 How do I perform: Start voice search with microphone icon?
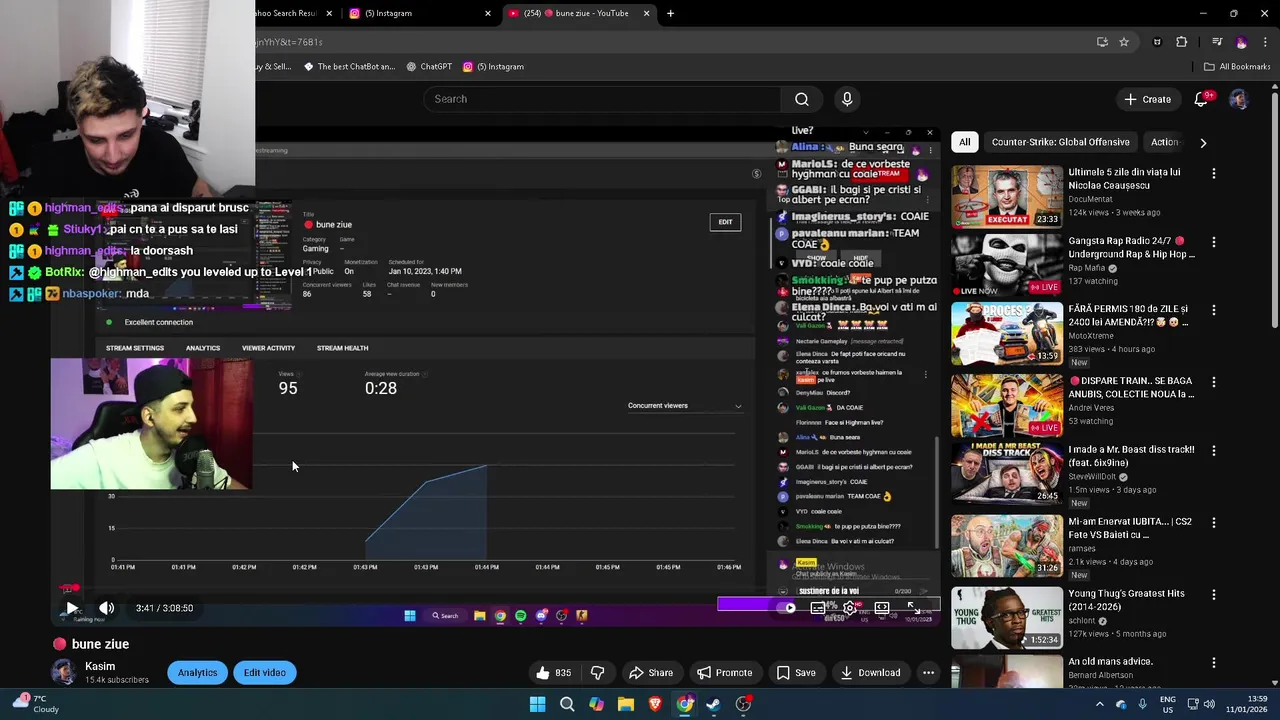click(847, 99)
